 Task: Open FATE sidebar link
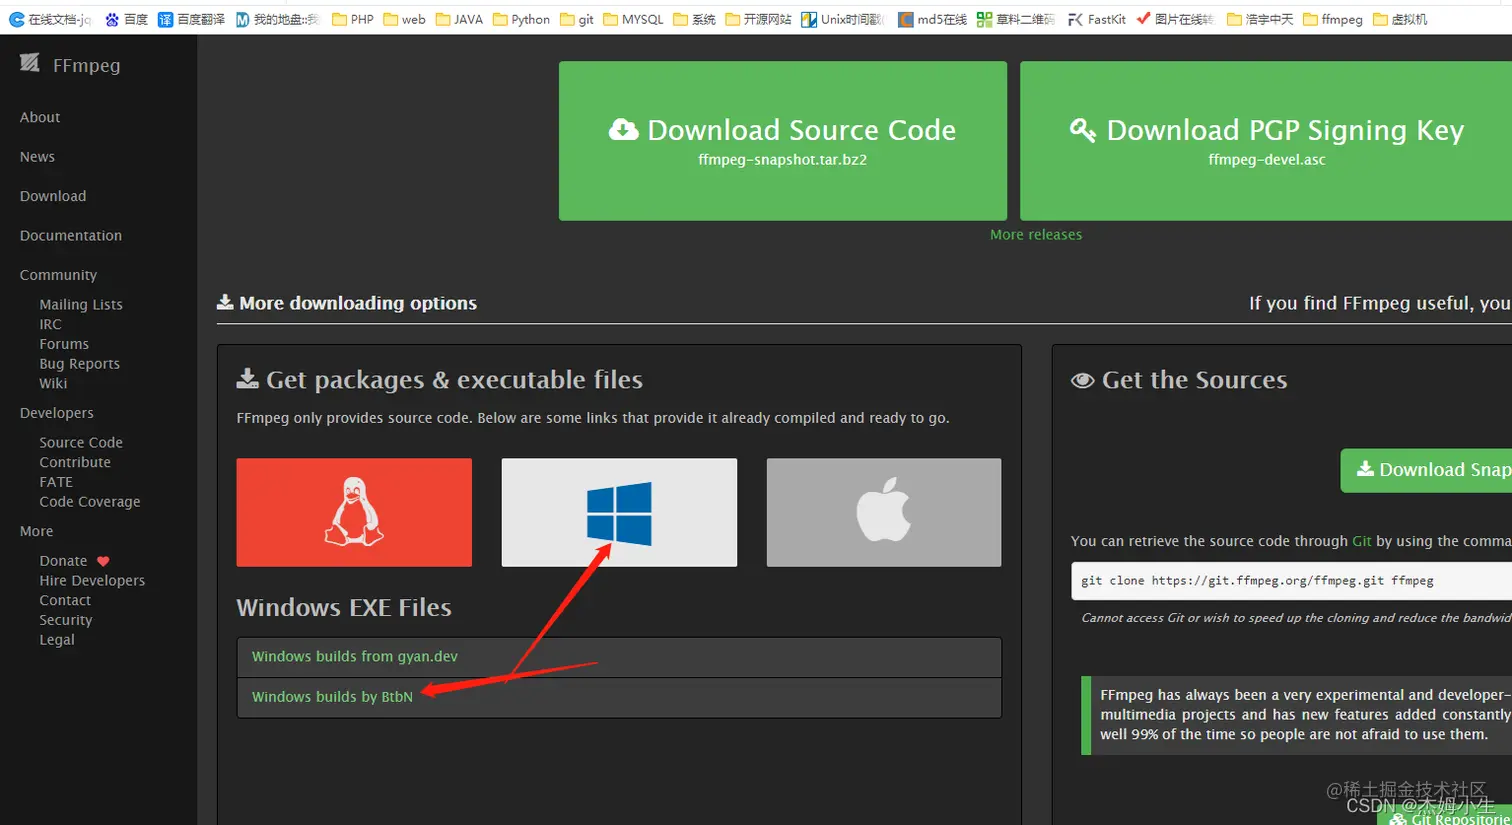[56, 482]
